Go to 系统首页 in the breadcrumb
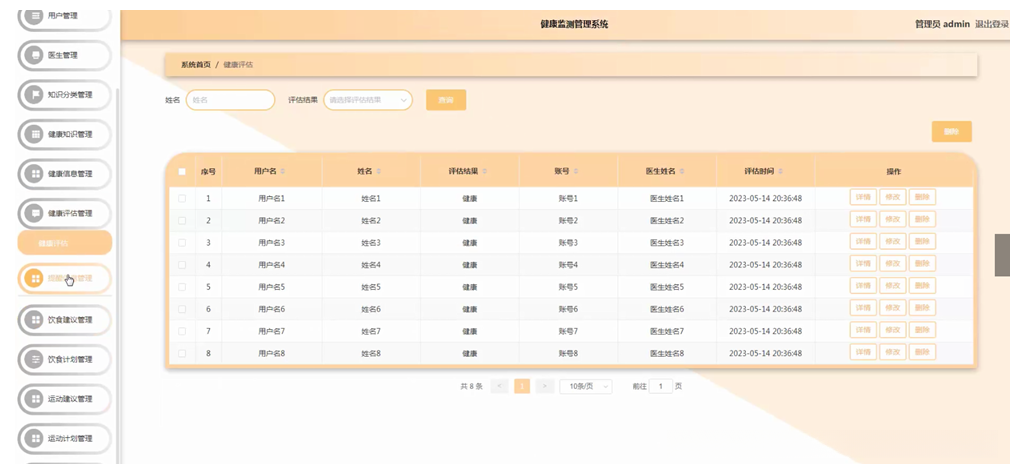 pyautogui.click(x=195, y=65)
